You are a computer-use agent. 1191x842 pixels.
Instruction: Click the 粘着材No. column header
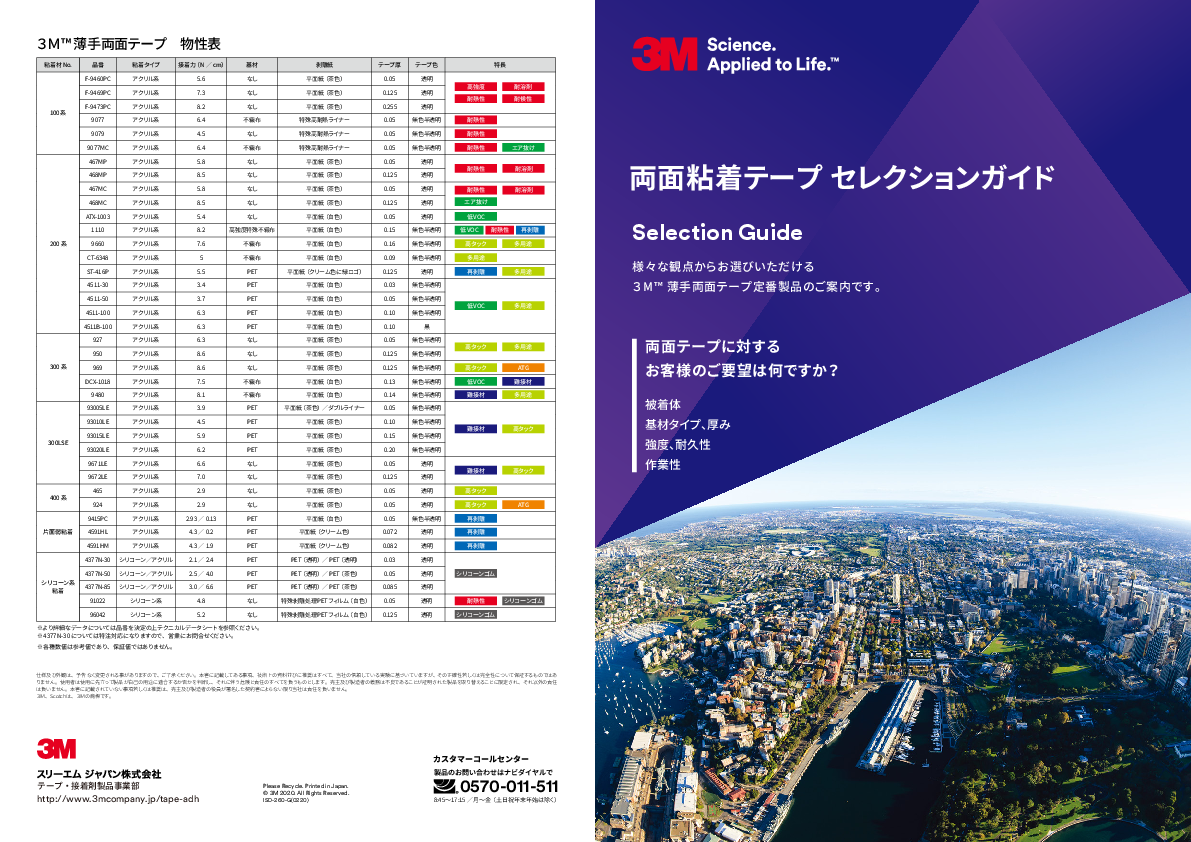tap(58, 65)
